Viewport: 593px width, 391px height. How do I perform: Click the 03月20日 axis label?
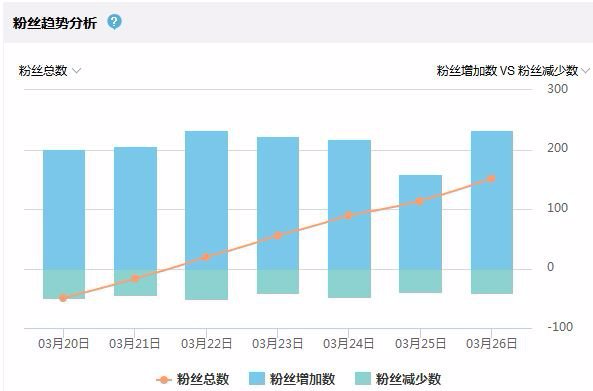pyautogui.click(x=64, y=343)
